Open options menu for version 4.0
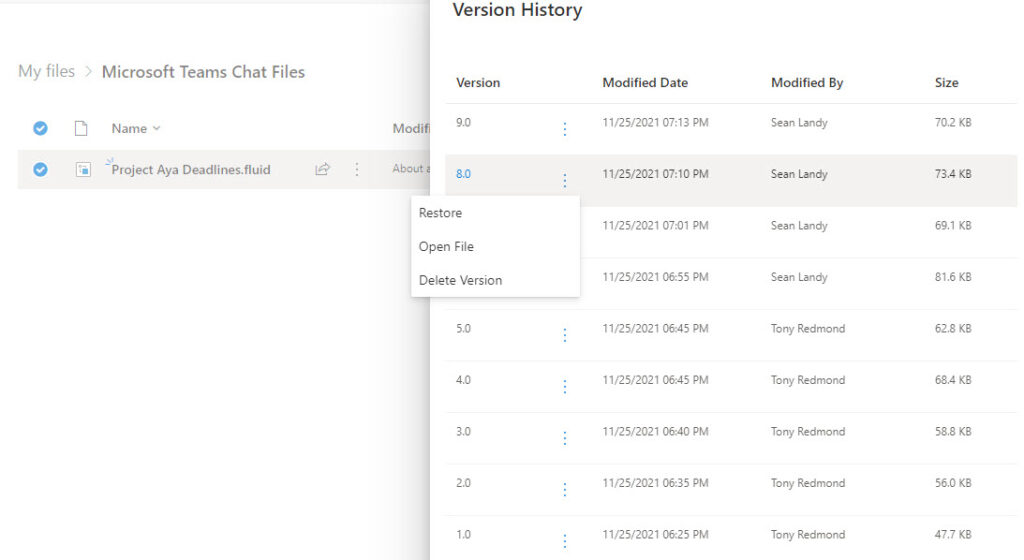This screenshot has height=560, width=1024. tap(565, 387)
